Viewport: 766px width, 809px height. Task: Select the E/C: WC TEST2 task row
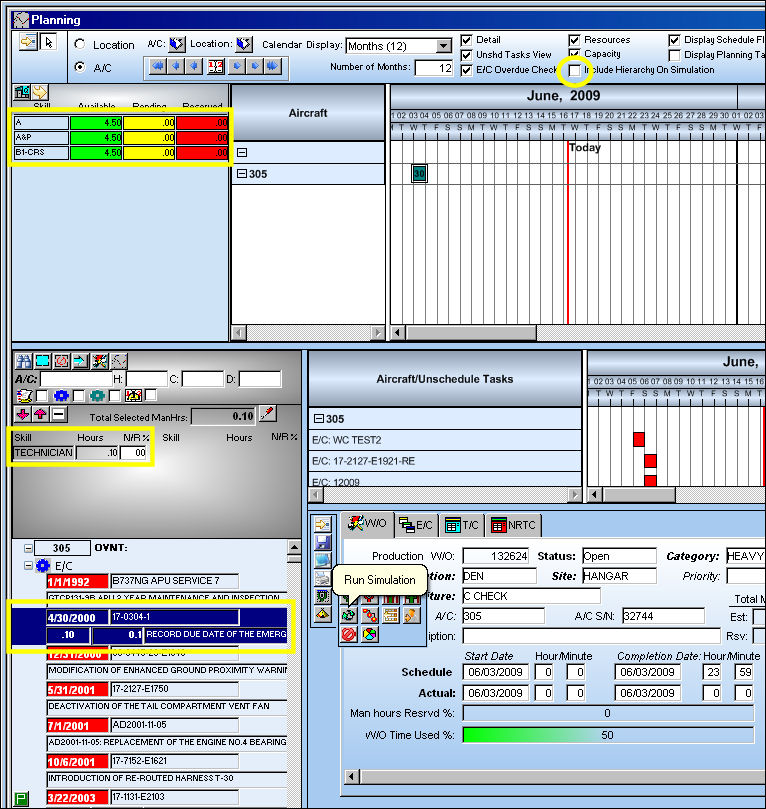click(445, 440)
